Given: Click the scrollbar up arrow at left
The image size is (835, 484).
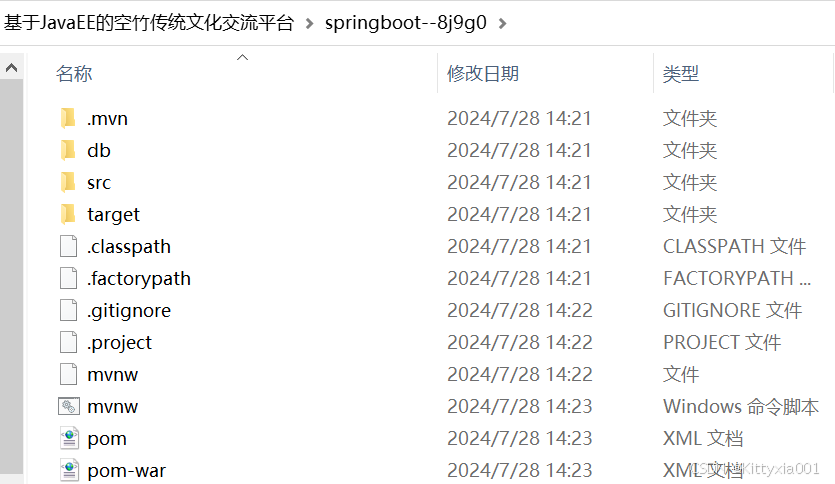Looking at the screenshot, I should point(12,68).
